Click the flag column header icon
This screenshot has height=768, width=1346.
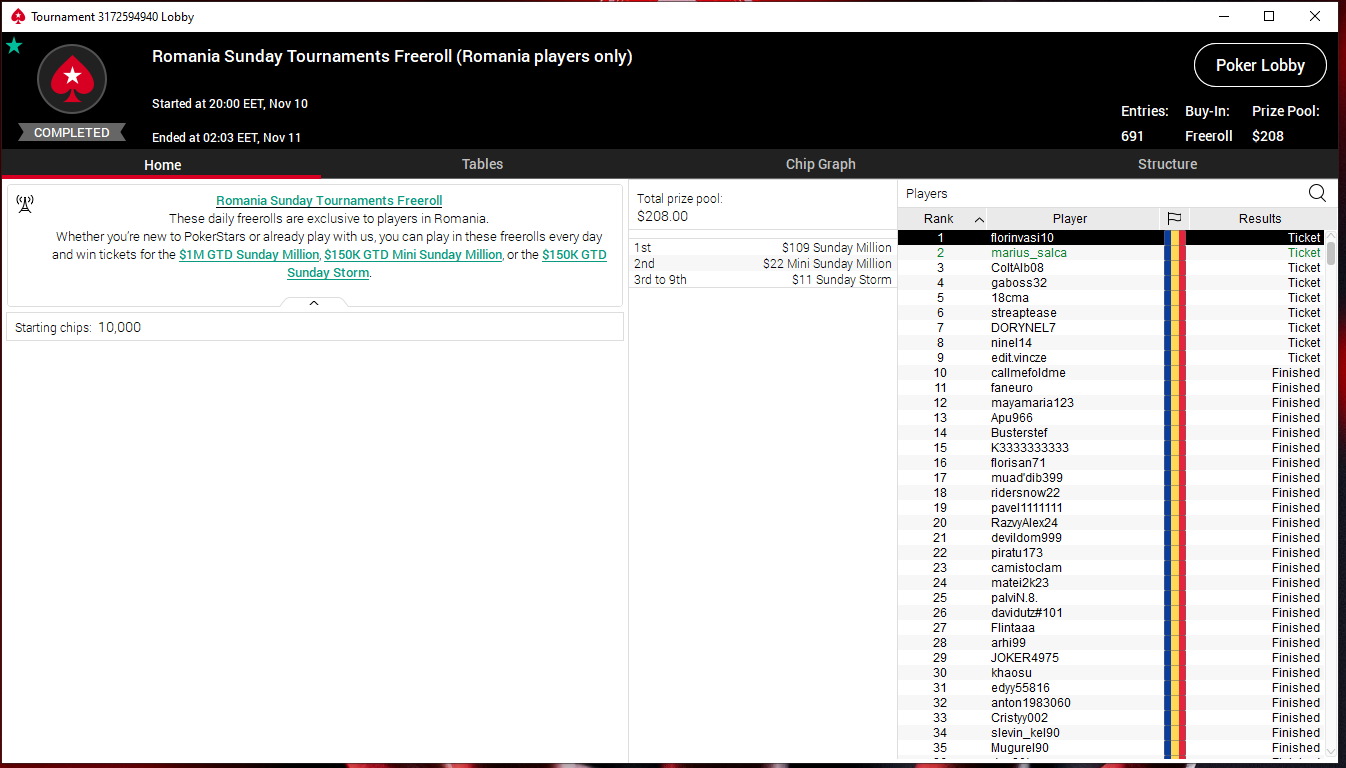(1174, 219)
